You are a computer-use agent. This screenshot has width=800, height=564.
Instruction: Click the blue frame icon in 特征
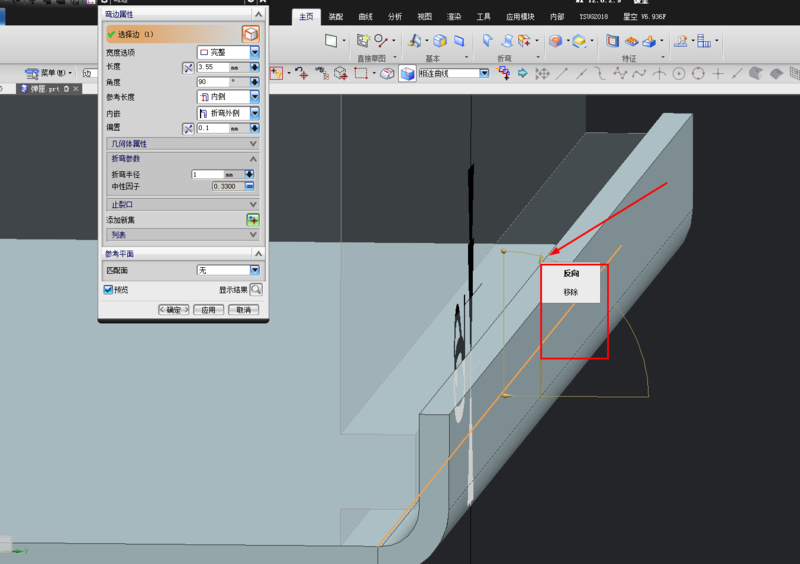(x=612, y=40)
